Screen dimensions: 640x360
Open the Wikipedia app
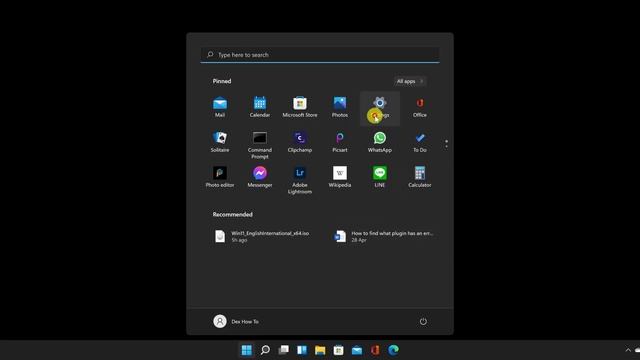coord(340,177)
